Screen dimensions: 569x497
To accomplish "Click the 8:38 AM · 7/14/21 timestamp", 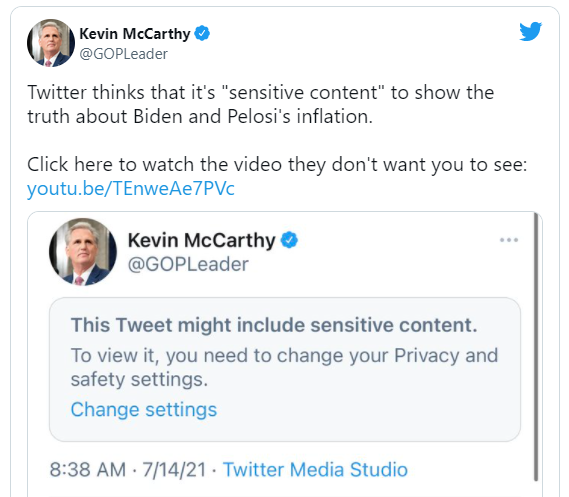I will click(128, 469).
